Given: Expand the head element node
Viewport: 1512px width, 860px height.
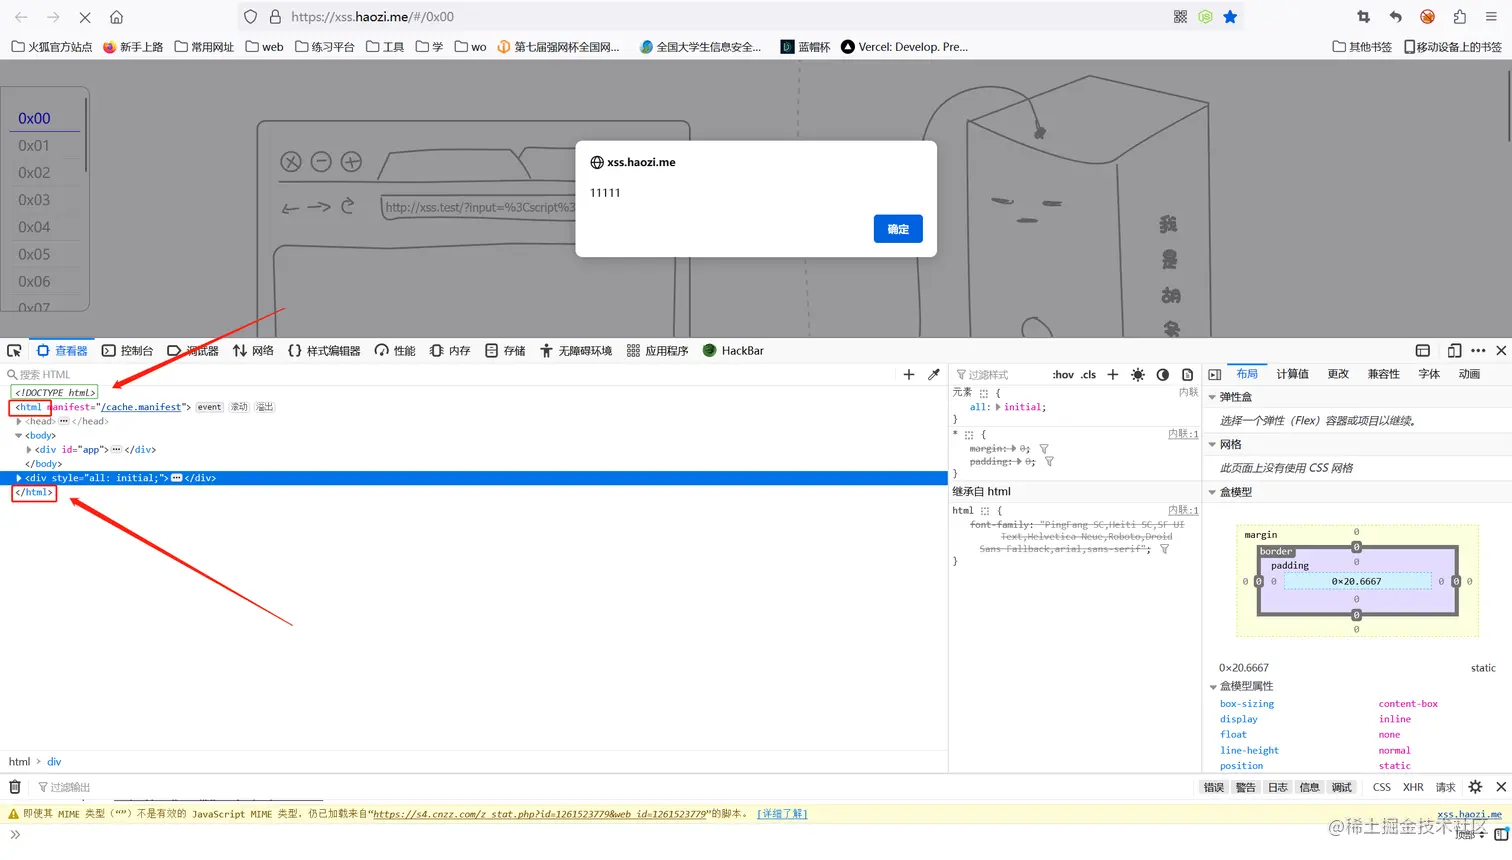Looking at the screenshot, I should click(19, 422).
